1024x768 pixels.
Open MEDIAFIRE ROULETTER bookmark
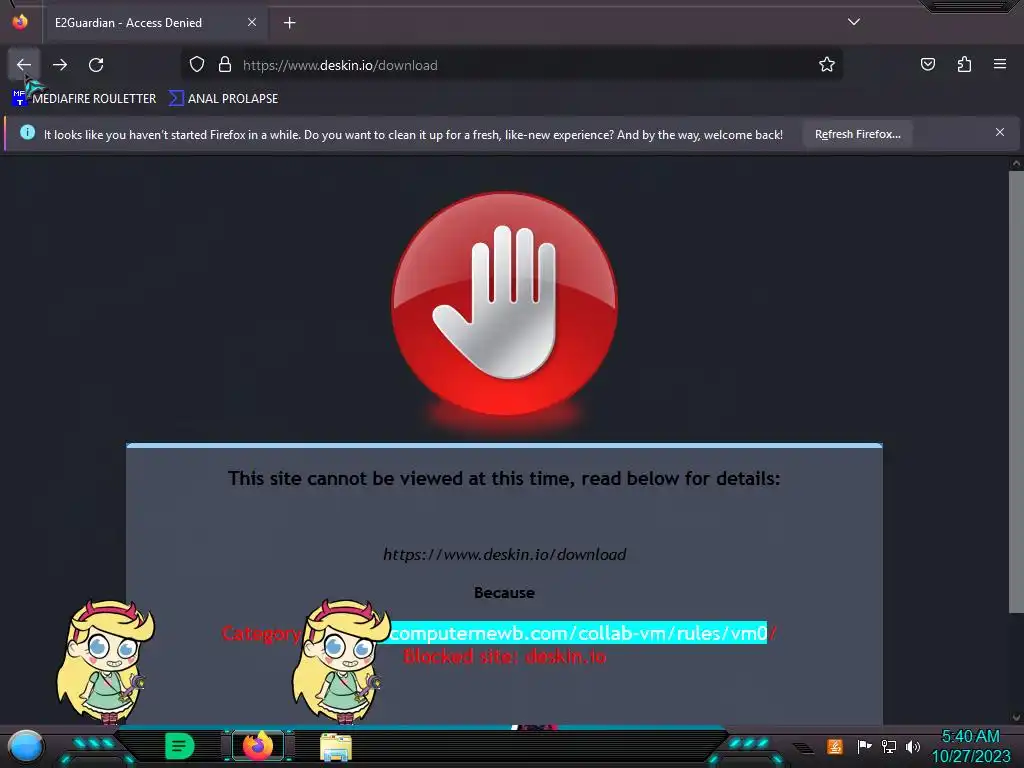pyautogui.click(x=84, y=99)
